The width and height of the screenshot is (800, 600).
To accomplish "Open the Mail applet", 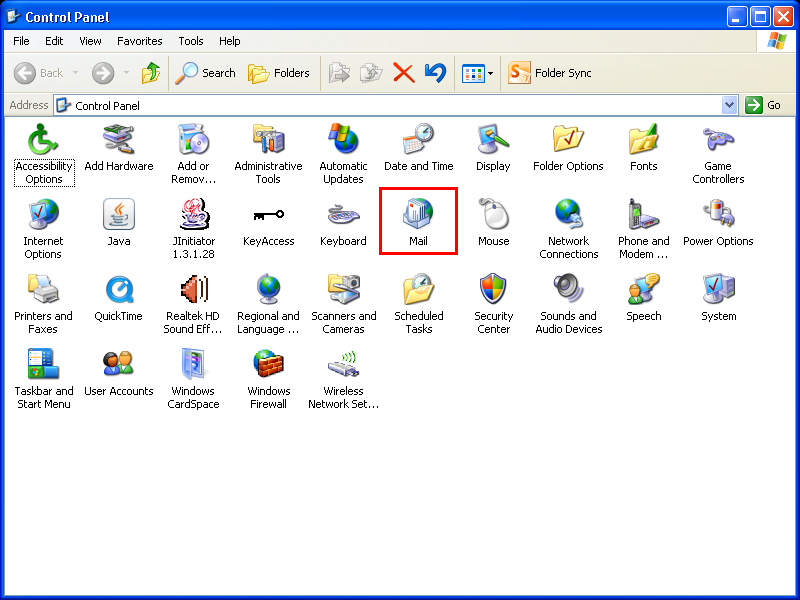I will [418, 223].
